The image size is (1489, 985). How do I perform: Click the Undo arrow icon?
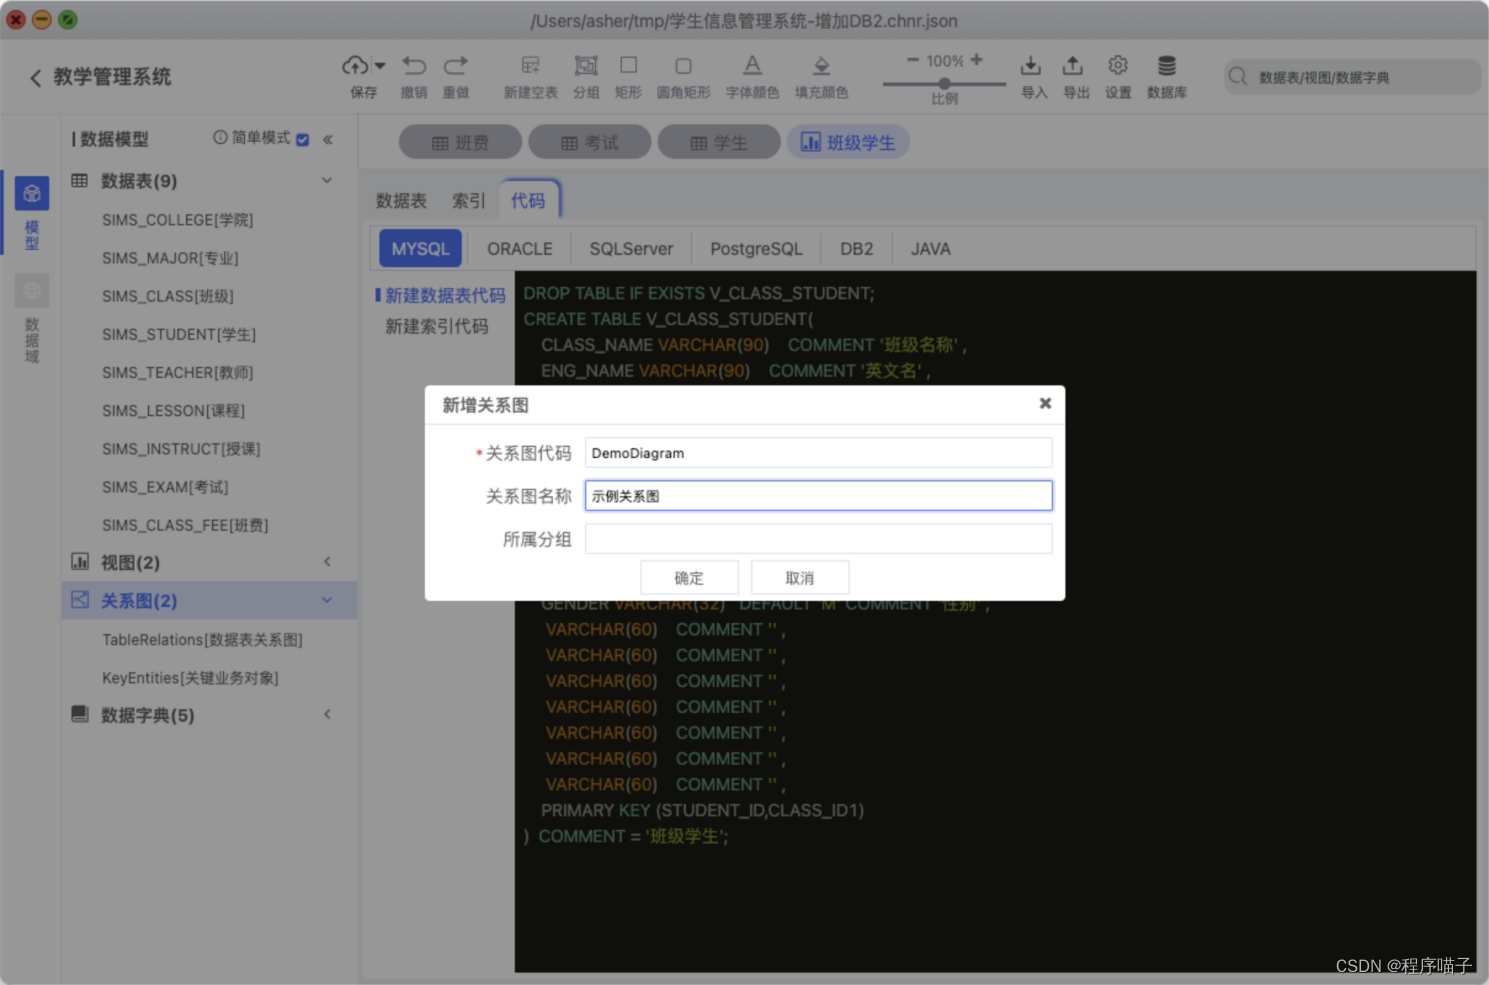coord(414,65)
